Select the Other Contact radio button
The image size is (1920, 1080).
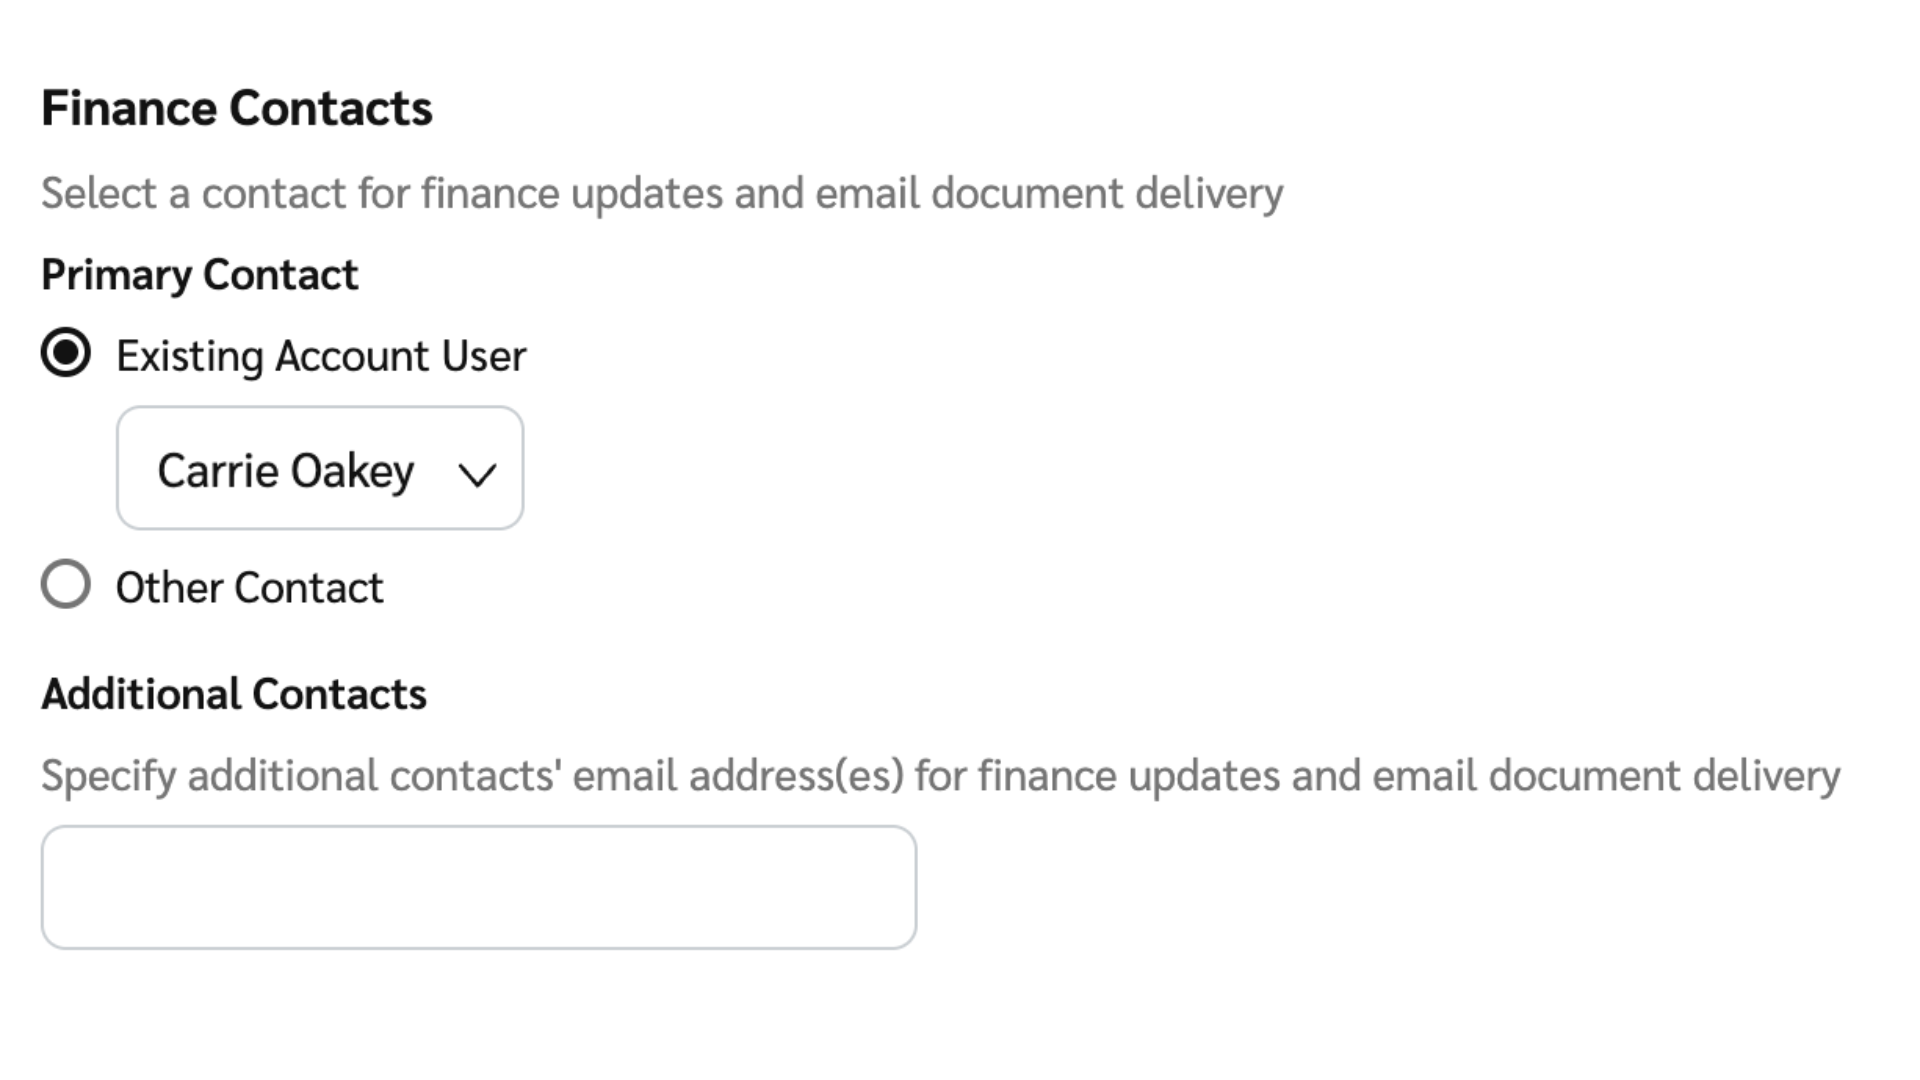(66, 584)
